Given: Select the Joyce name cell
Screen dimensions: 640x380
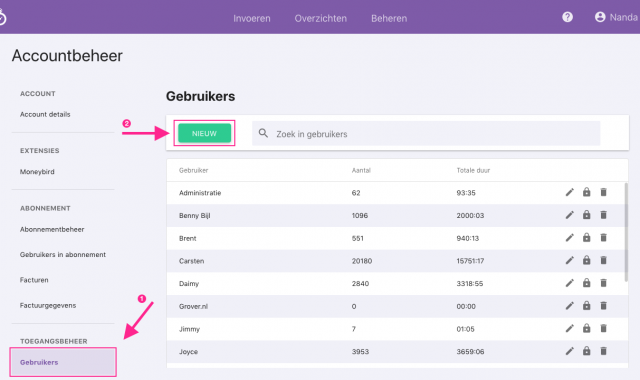Looking at the screenshot, I should point(189,351).
